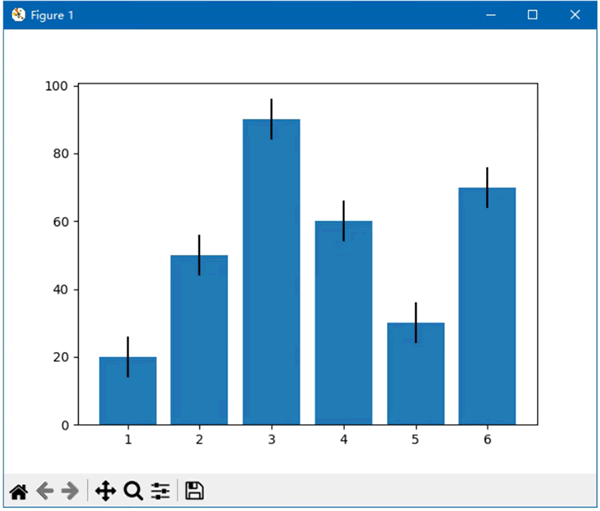This screenshot has width=600, height=511.
Task: Click the y-axis tick label 100
Action: pos(57,86)
